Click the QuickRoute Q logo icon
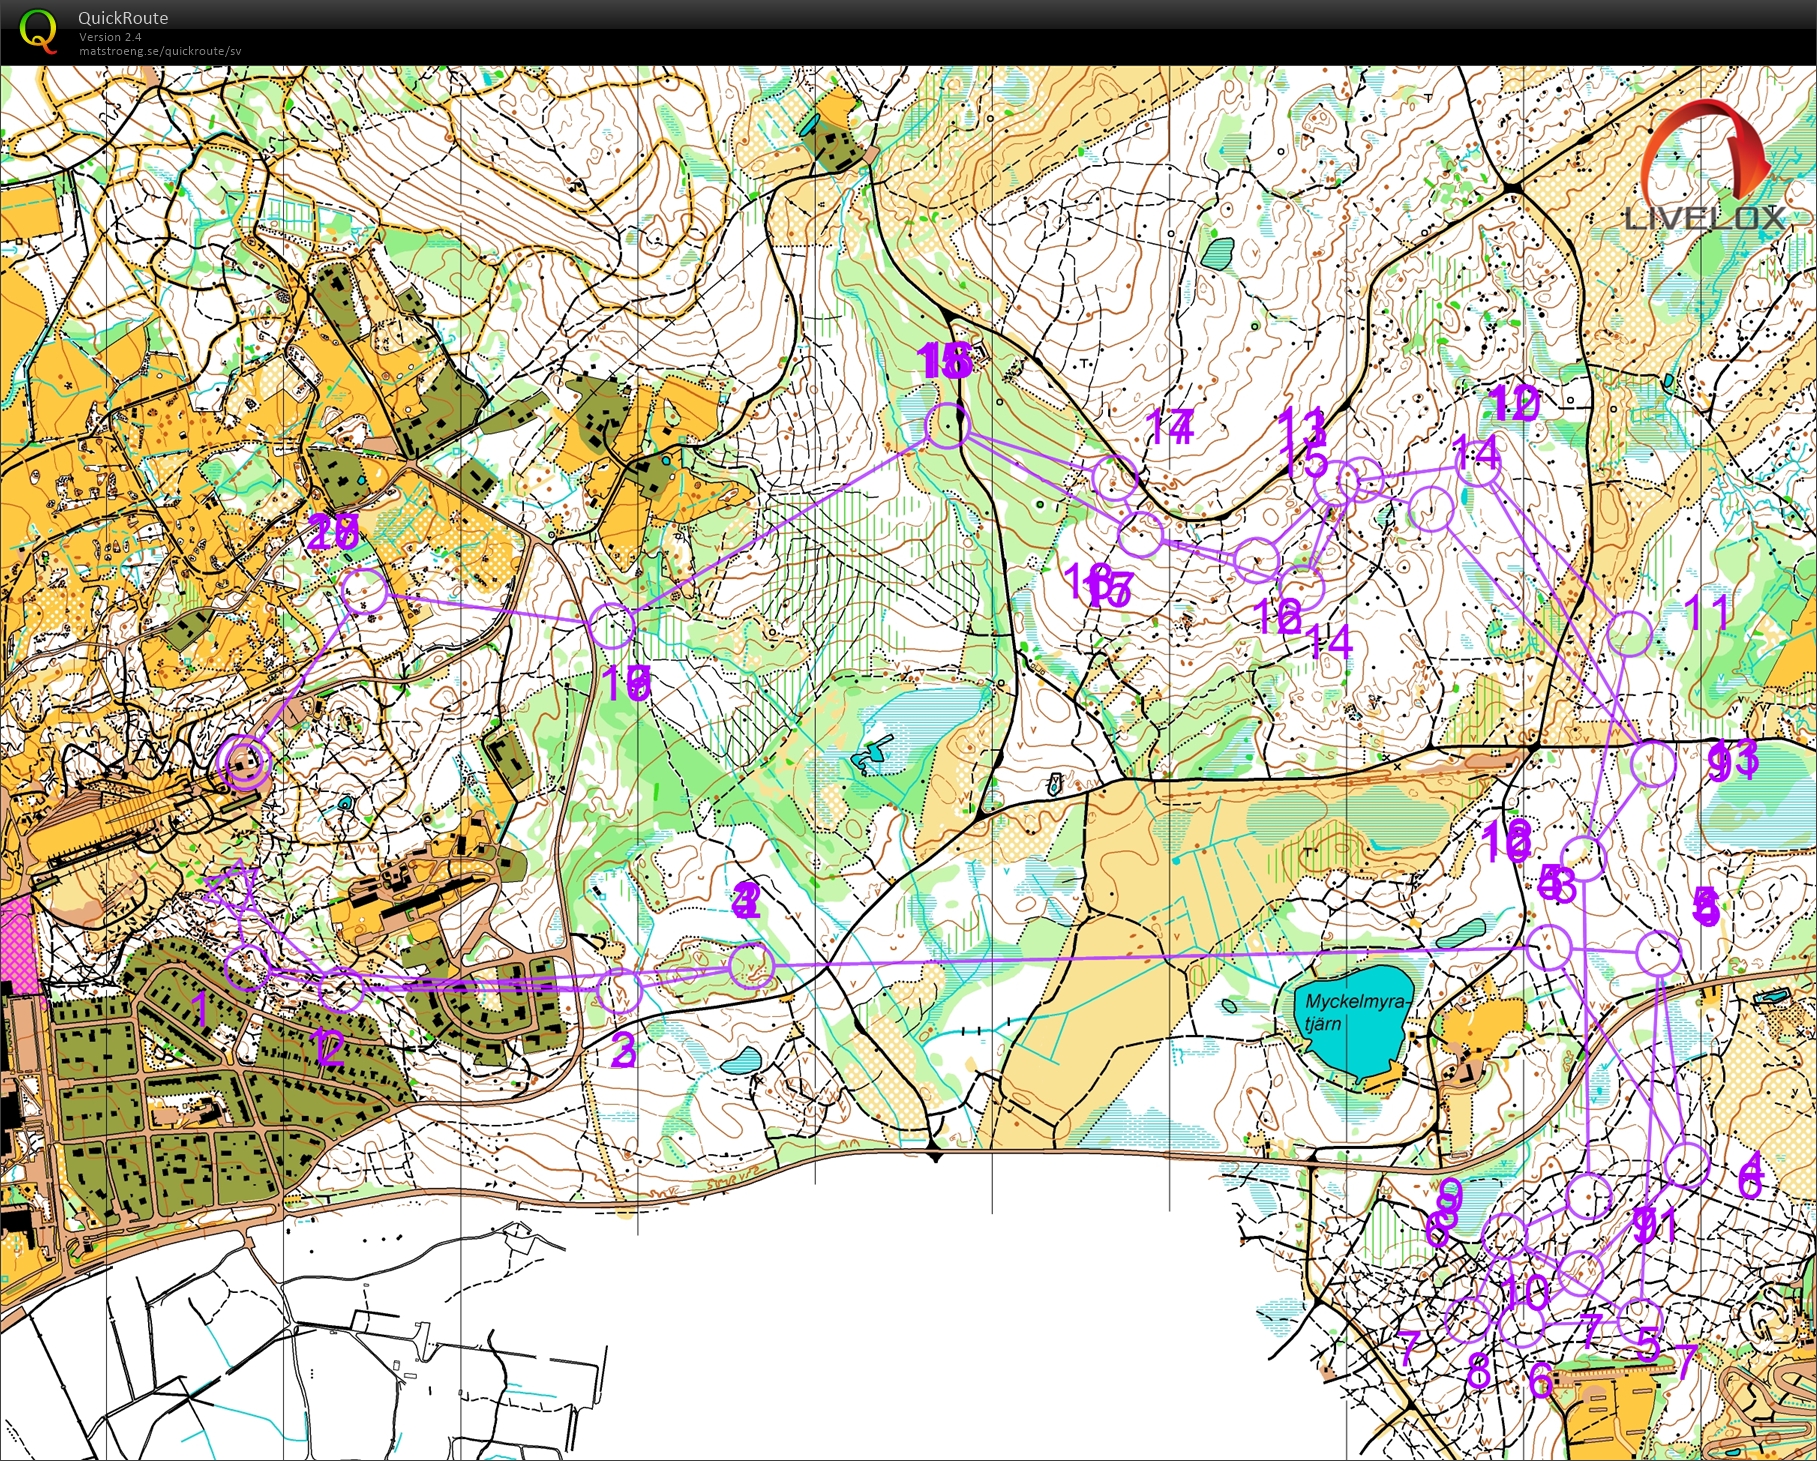The height and width of the screenshot is (1461, 1817). [x=38, y=30]
